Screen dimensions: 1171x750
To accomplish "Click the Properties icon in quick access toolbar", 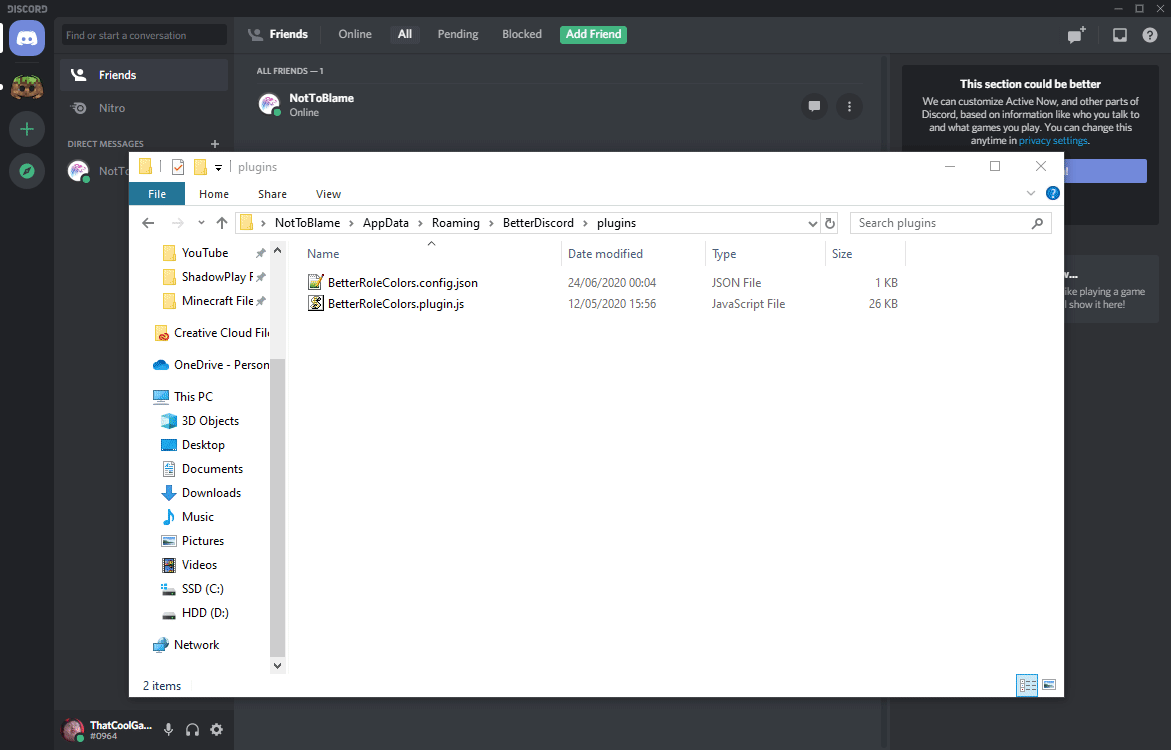I will point(178,166).
